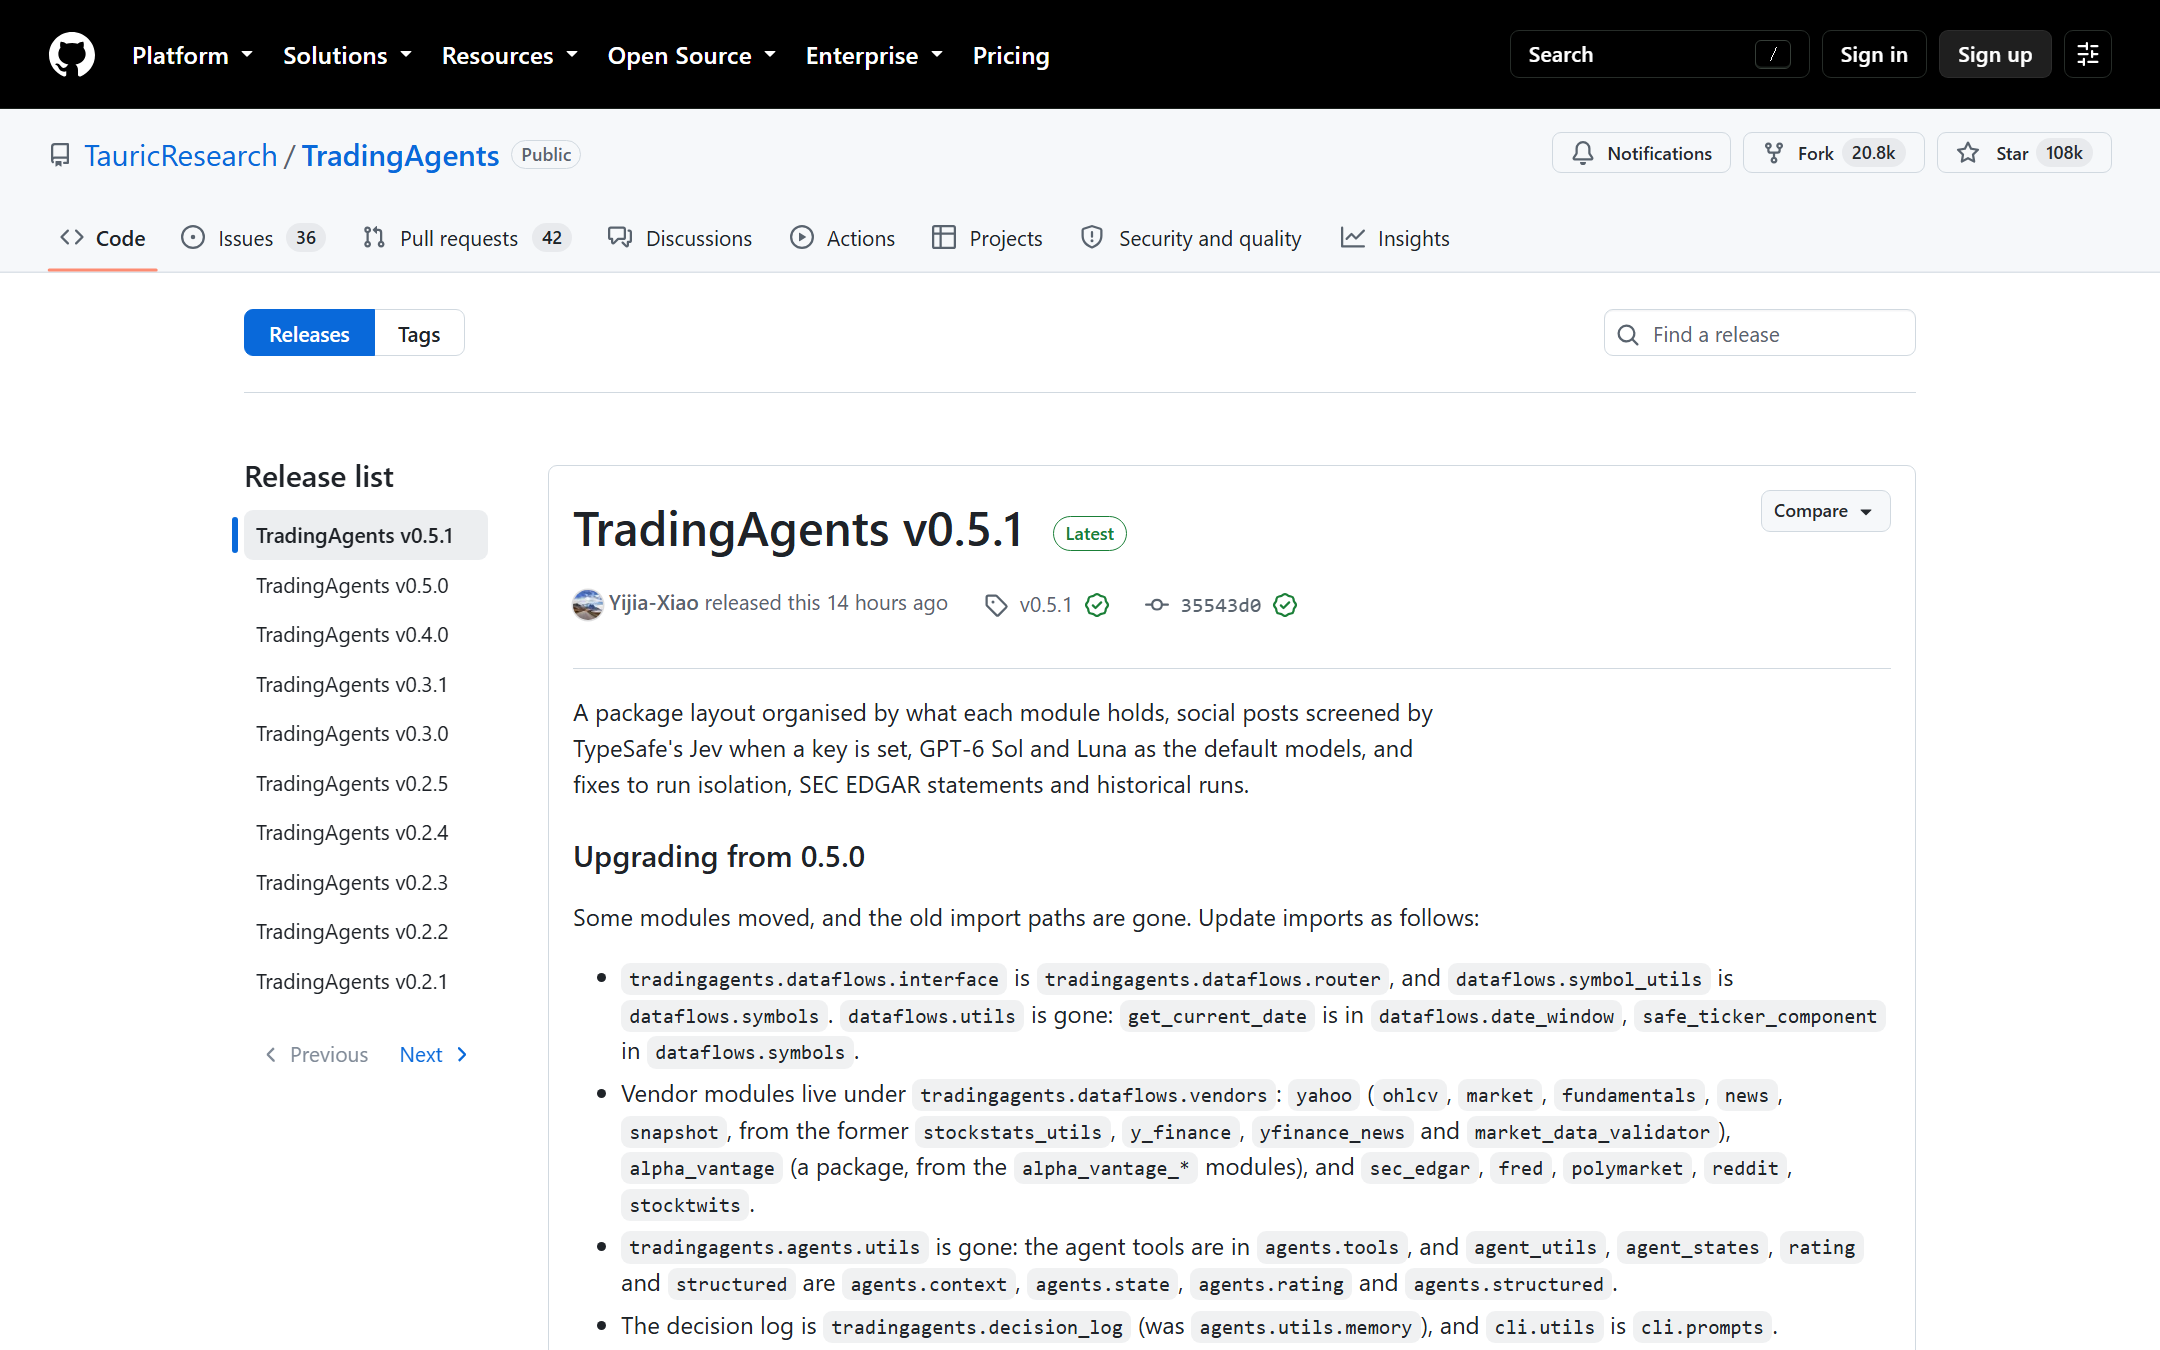Click the fork count 20.8k
The height and width of the screenshot is (1350, 2160).
pos(1873,153)
